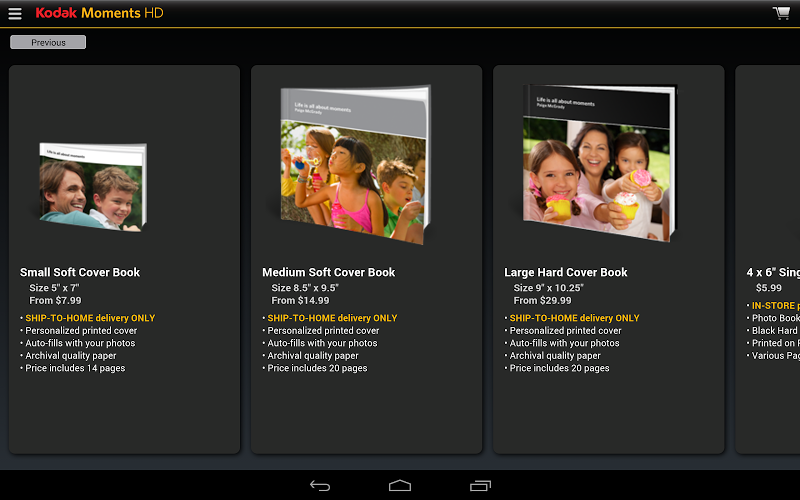Open the shopping cart

click(x=781, y=13)
